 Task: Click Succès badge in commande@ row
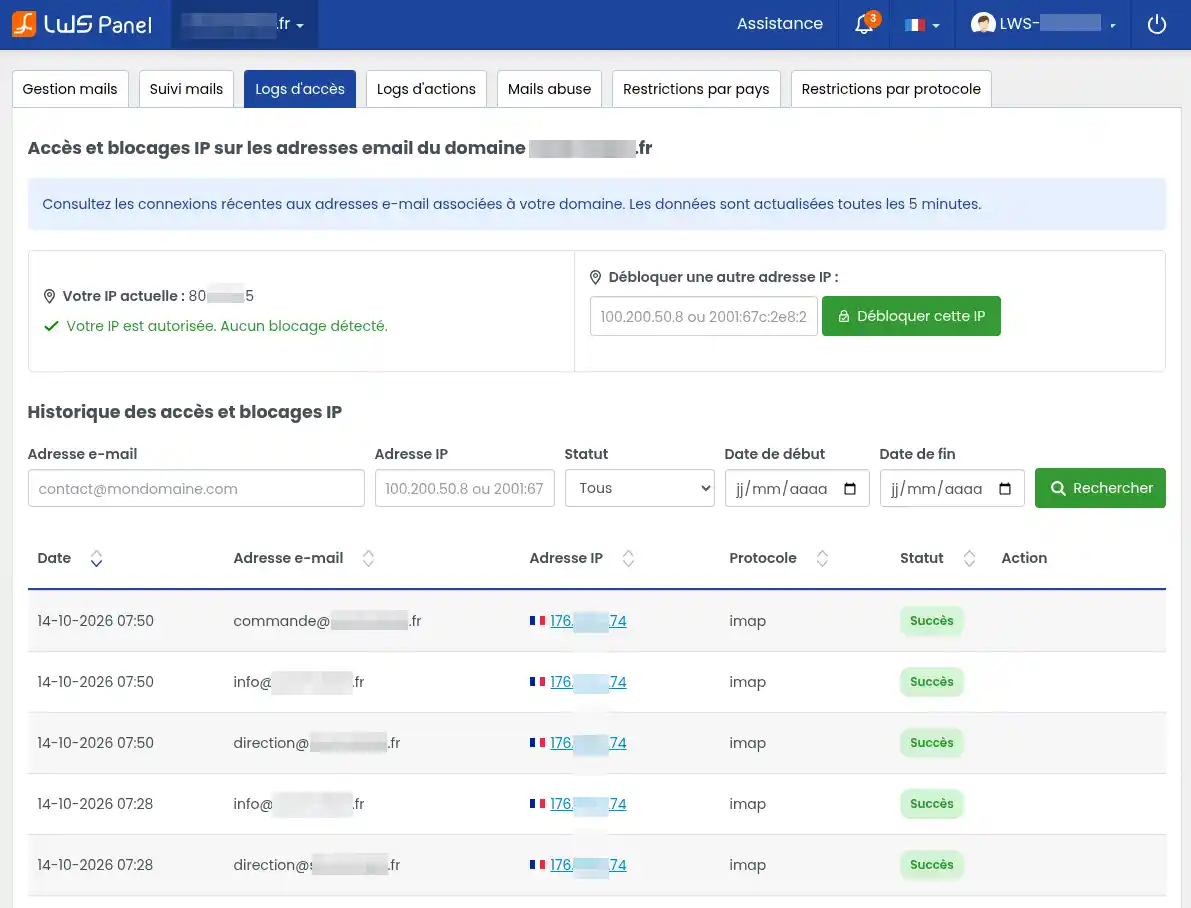tap(931, 621)
